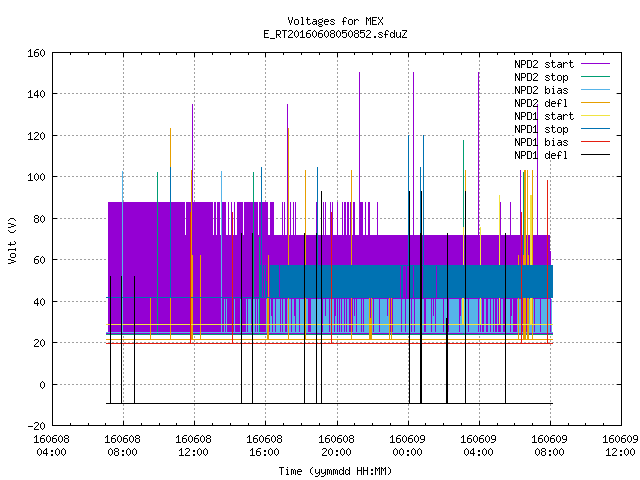
Task: Click the 160609 00:00 x-axis tick label
Action: click(x=407, y=446)
